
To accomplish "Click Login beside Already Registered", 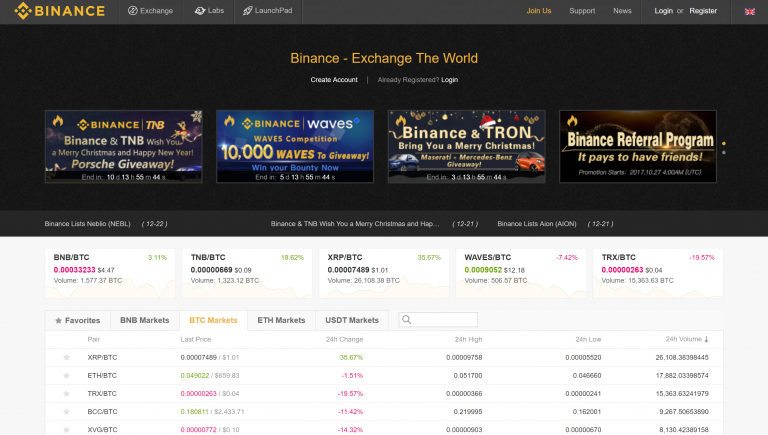I will (449, 80).
